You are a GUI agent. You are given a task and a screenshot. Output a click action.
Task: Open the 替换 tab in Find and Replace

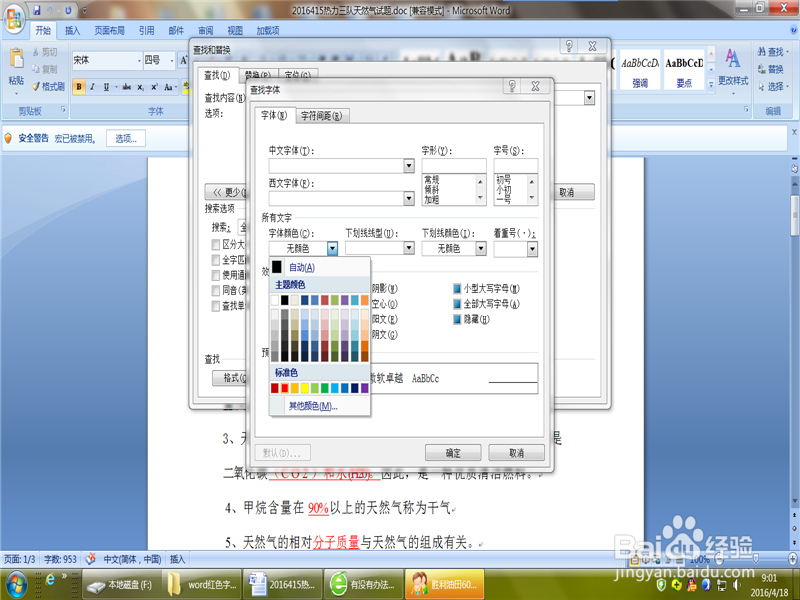pos(259,72)
